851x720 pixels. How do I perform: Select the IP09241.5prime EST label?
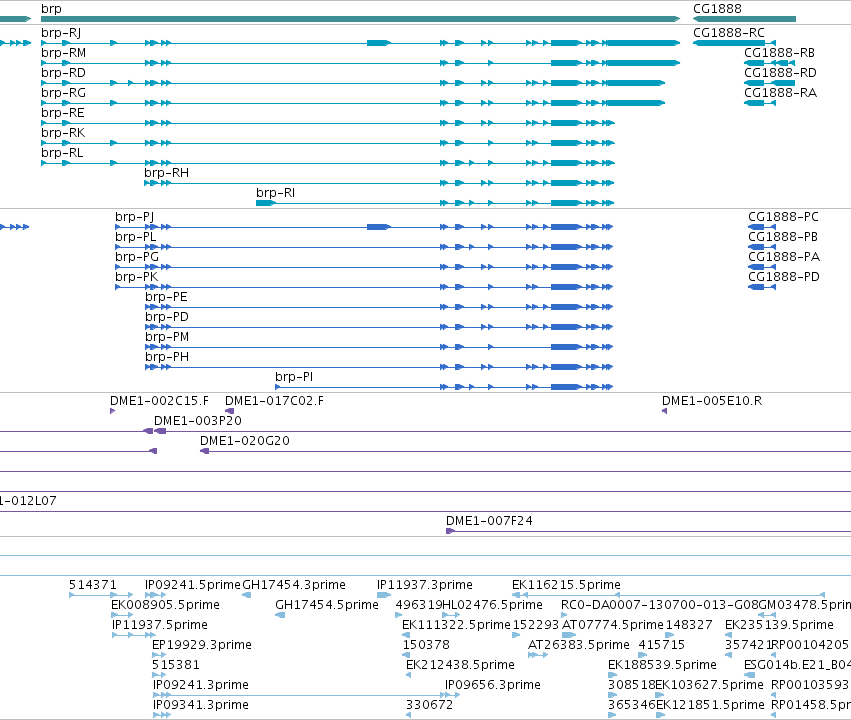tap(193, 585)
